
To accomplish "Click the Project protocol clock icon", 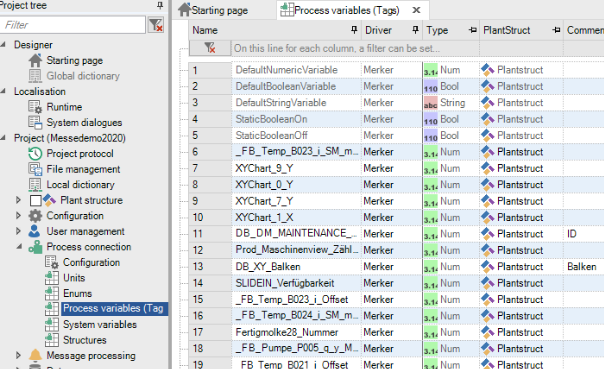I will tap(35, 154).
